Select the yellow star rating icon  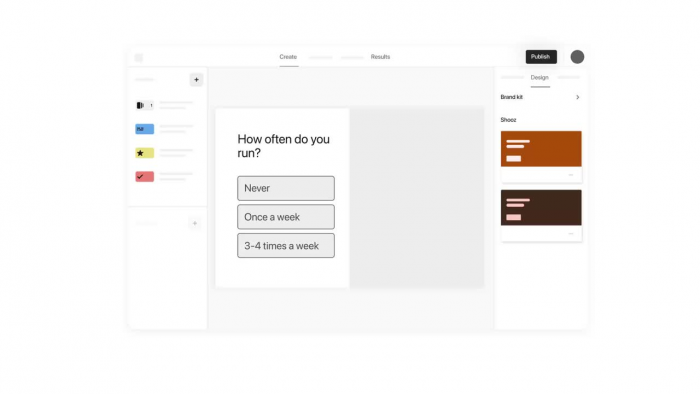[x=145, y=153]
